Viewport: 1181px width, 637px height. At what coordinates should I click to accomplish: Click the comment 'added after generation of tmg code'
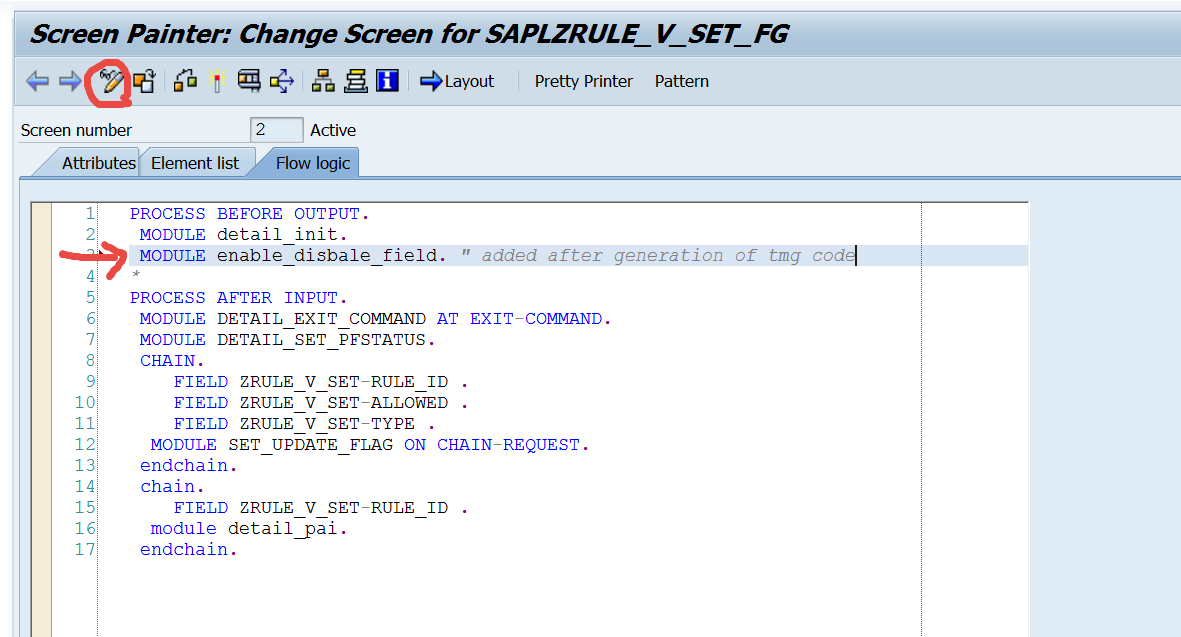[668, 256]
